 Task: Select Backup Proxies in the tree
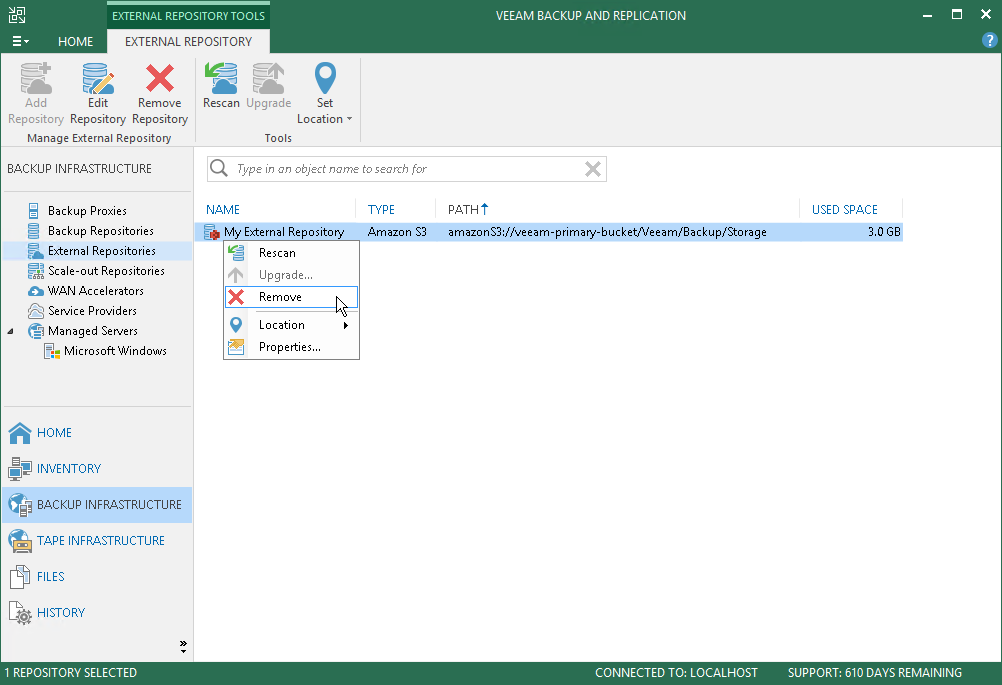87,211
